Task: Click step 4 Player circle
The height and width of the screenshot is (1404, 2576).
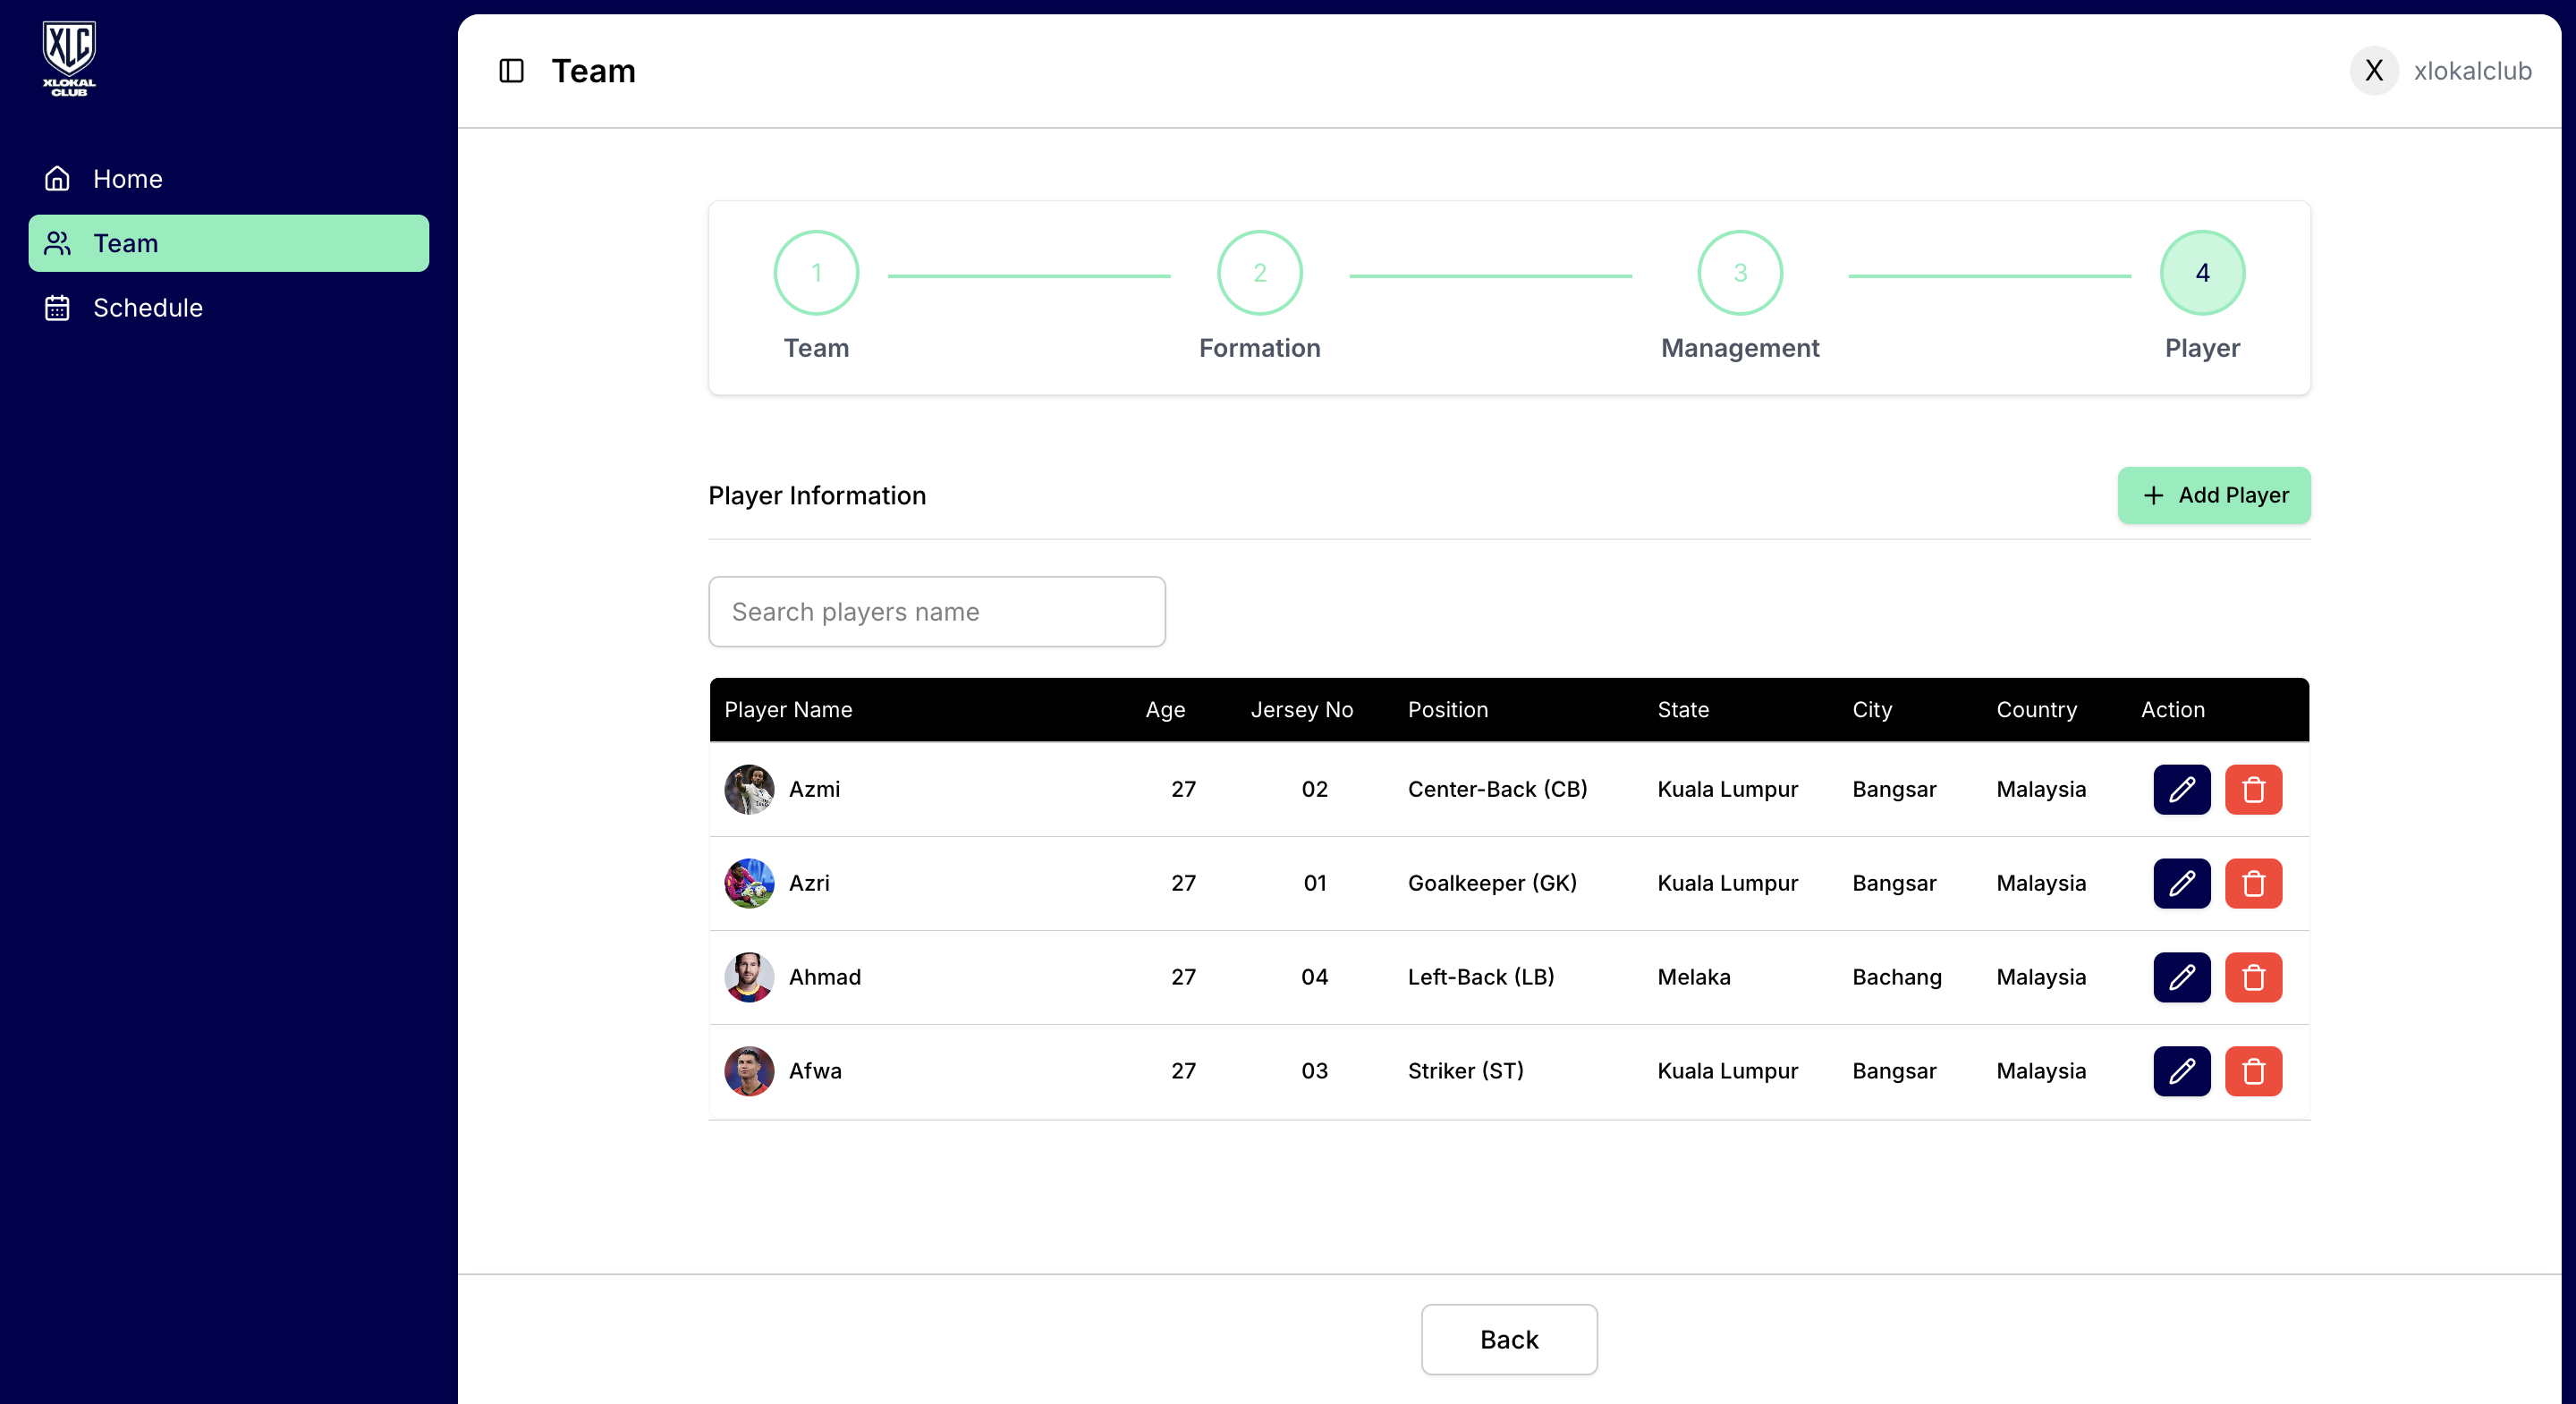Action: (x=2201, y=273)
